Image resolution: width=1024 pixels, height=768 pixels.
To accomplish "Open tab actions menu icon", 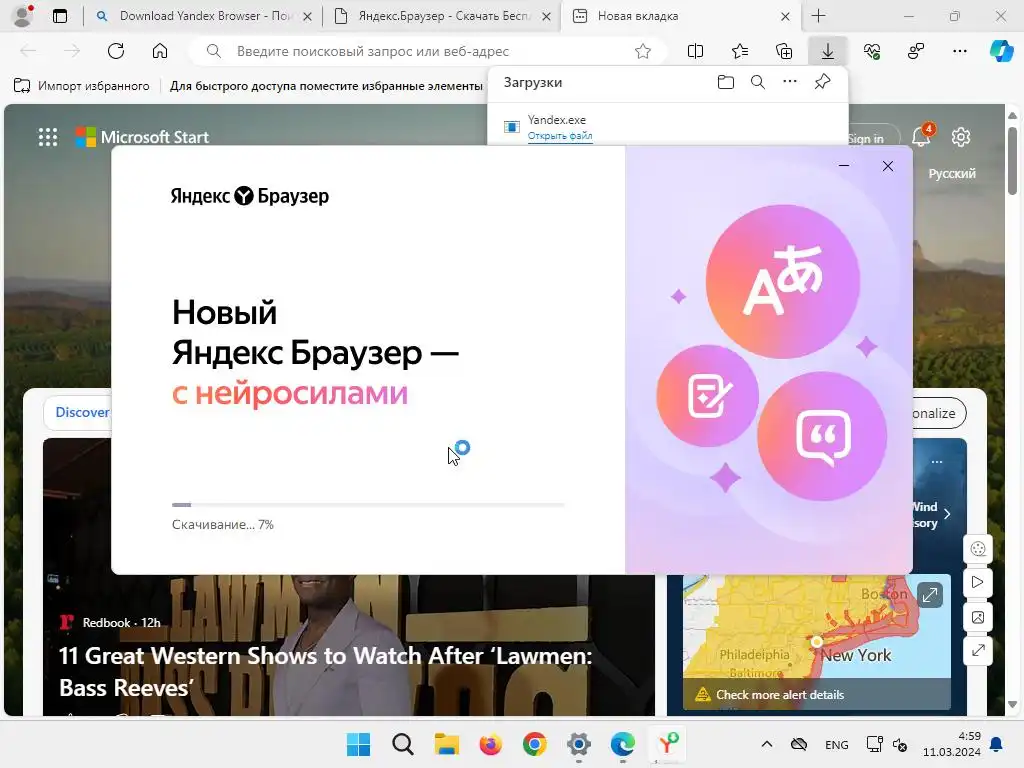I will [x=59, y=16].
